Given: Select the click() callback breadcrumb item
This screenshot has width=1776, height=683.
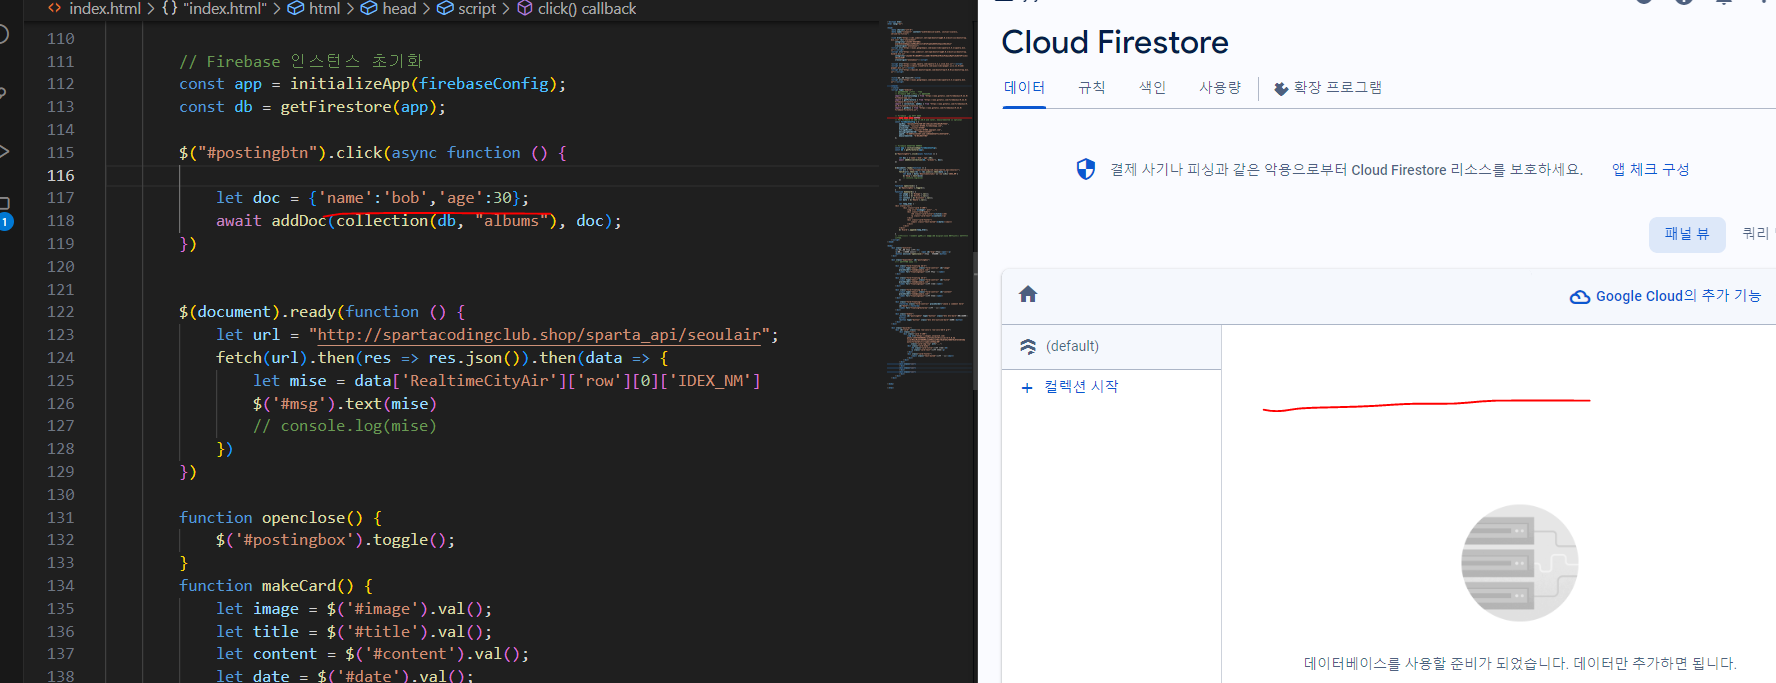Looking at the screenshot, I should pyautogui.click(x=587, y=9).
